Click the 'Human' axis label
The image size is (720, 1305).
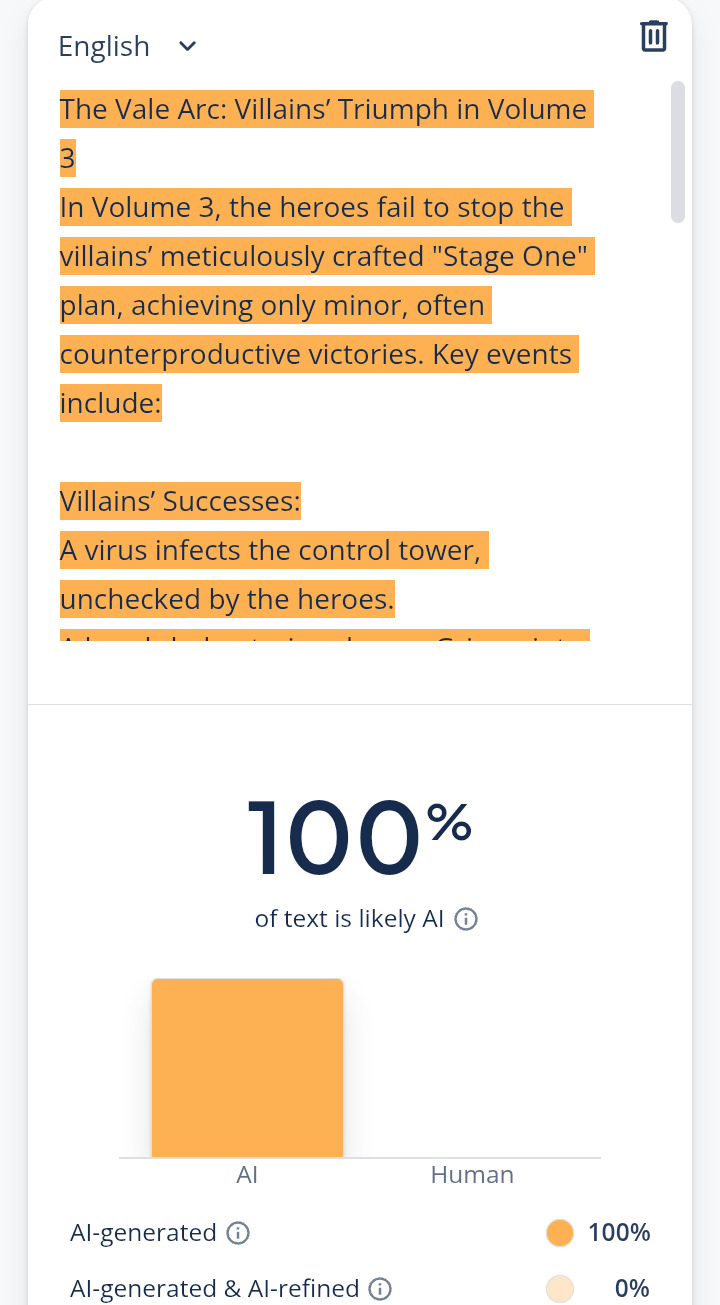coord(472,1175)
